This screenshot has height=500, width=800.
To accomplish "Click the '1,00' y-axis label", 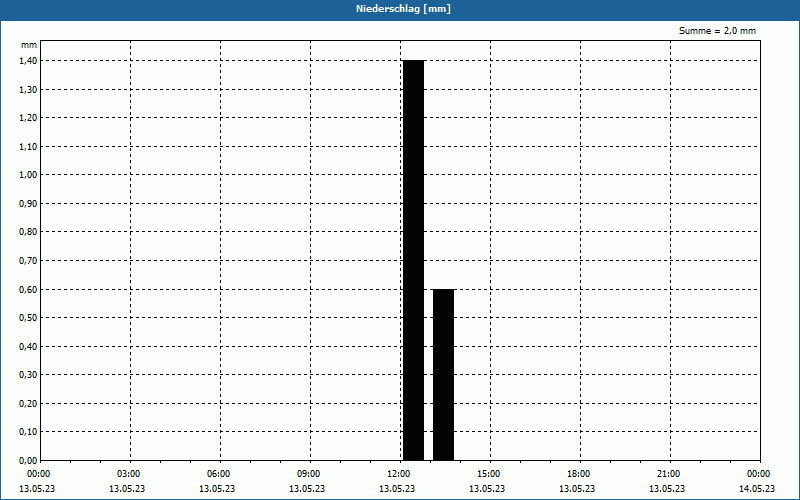I will (28, 175).
